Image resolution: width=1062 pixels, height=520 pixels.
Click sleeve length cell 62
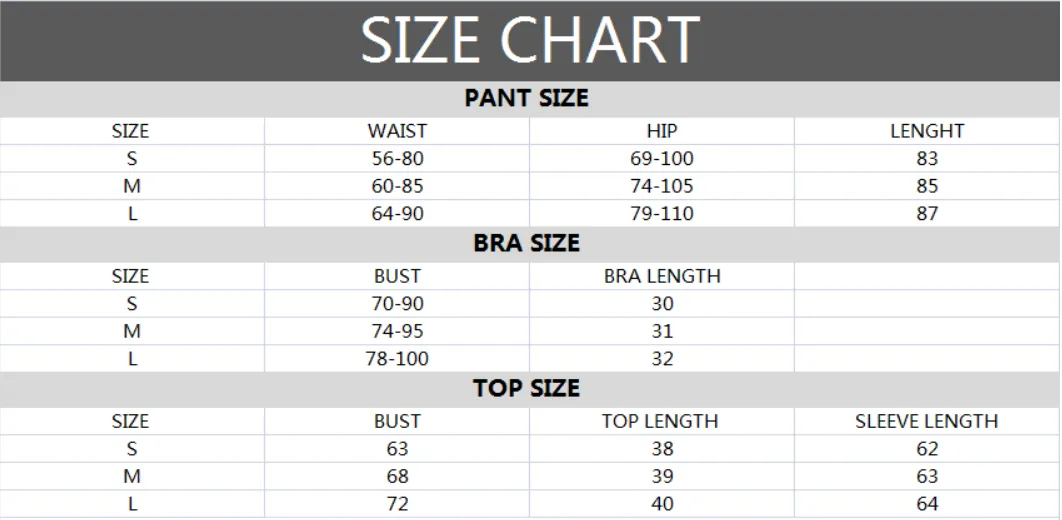coord(927,449)
